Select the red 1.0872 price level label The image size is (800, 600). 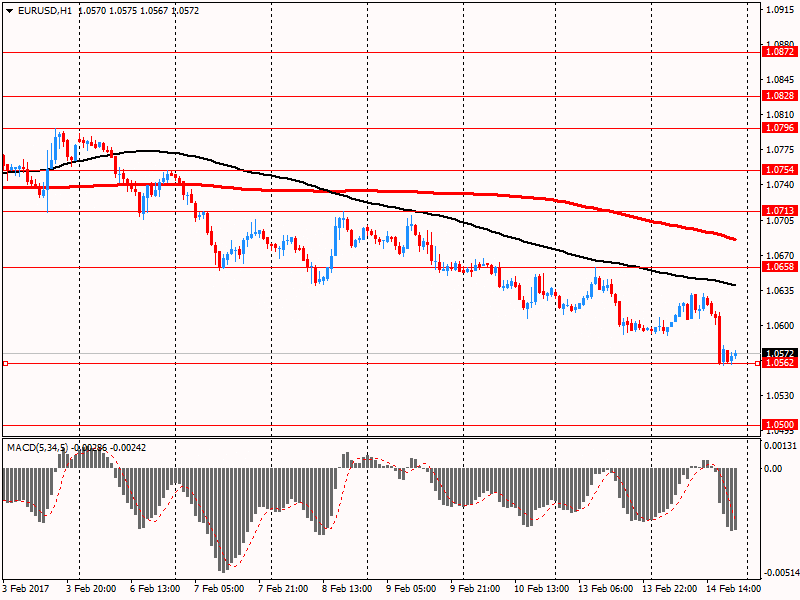click(779, 51)
